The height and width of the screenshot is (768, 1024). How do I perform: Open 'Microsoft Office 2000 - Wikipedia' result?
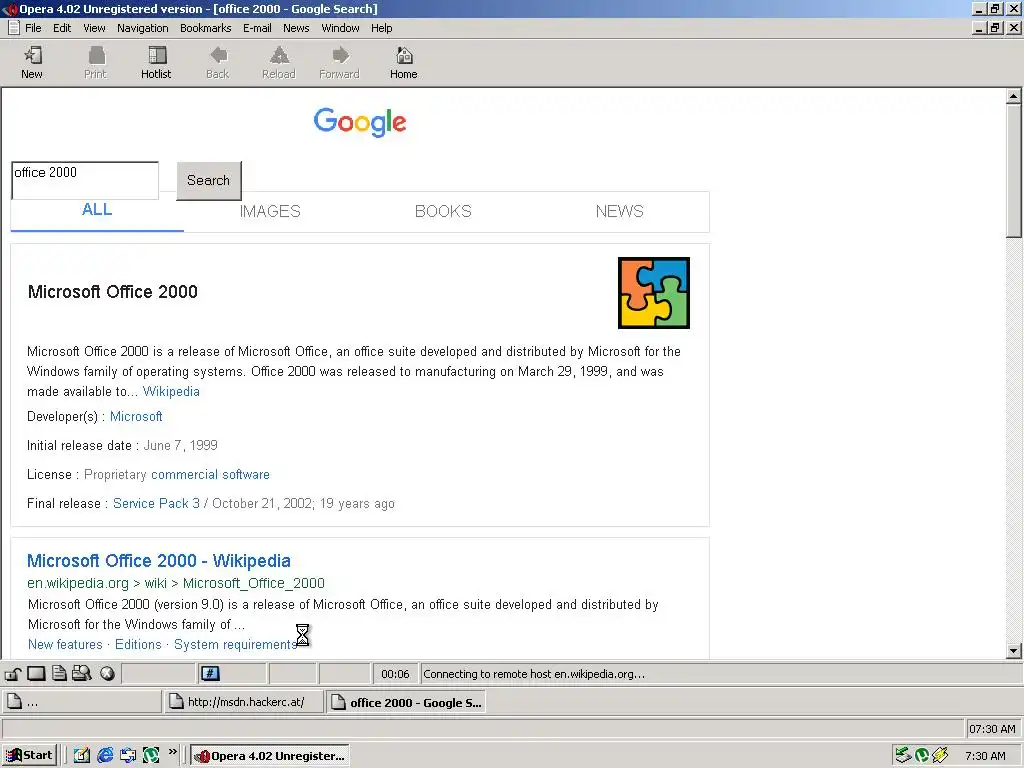tap(159, 561)
